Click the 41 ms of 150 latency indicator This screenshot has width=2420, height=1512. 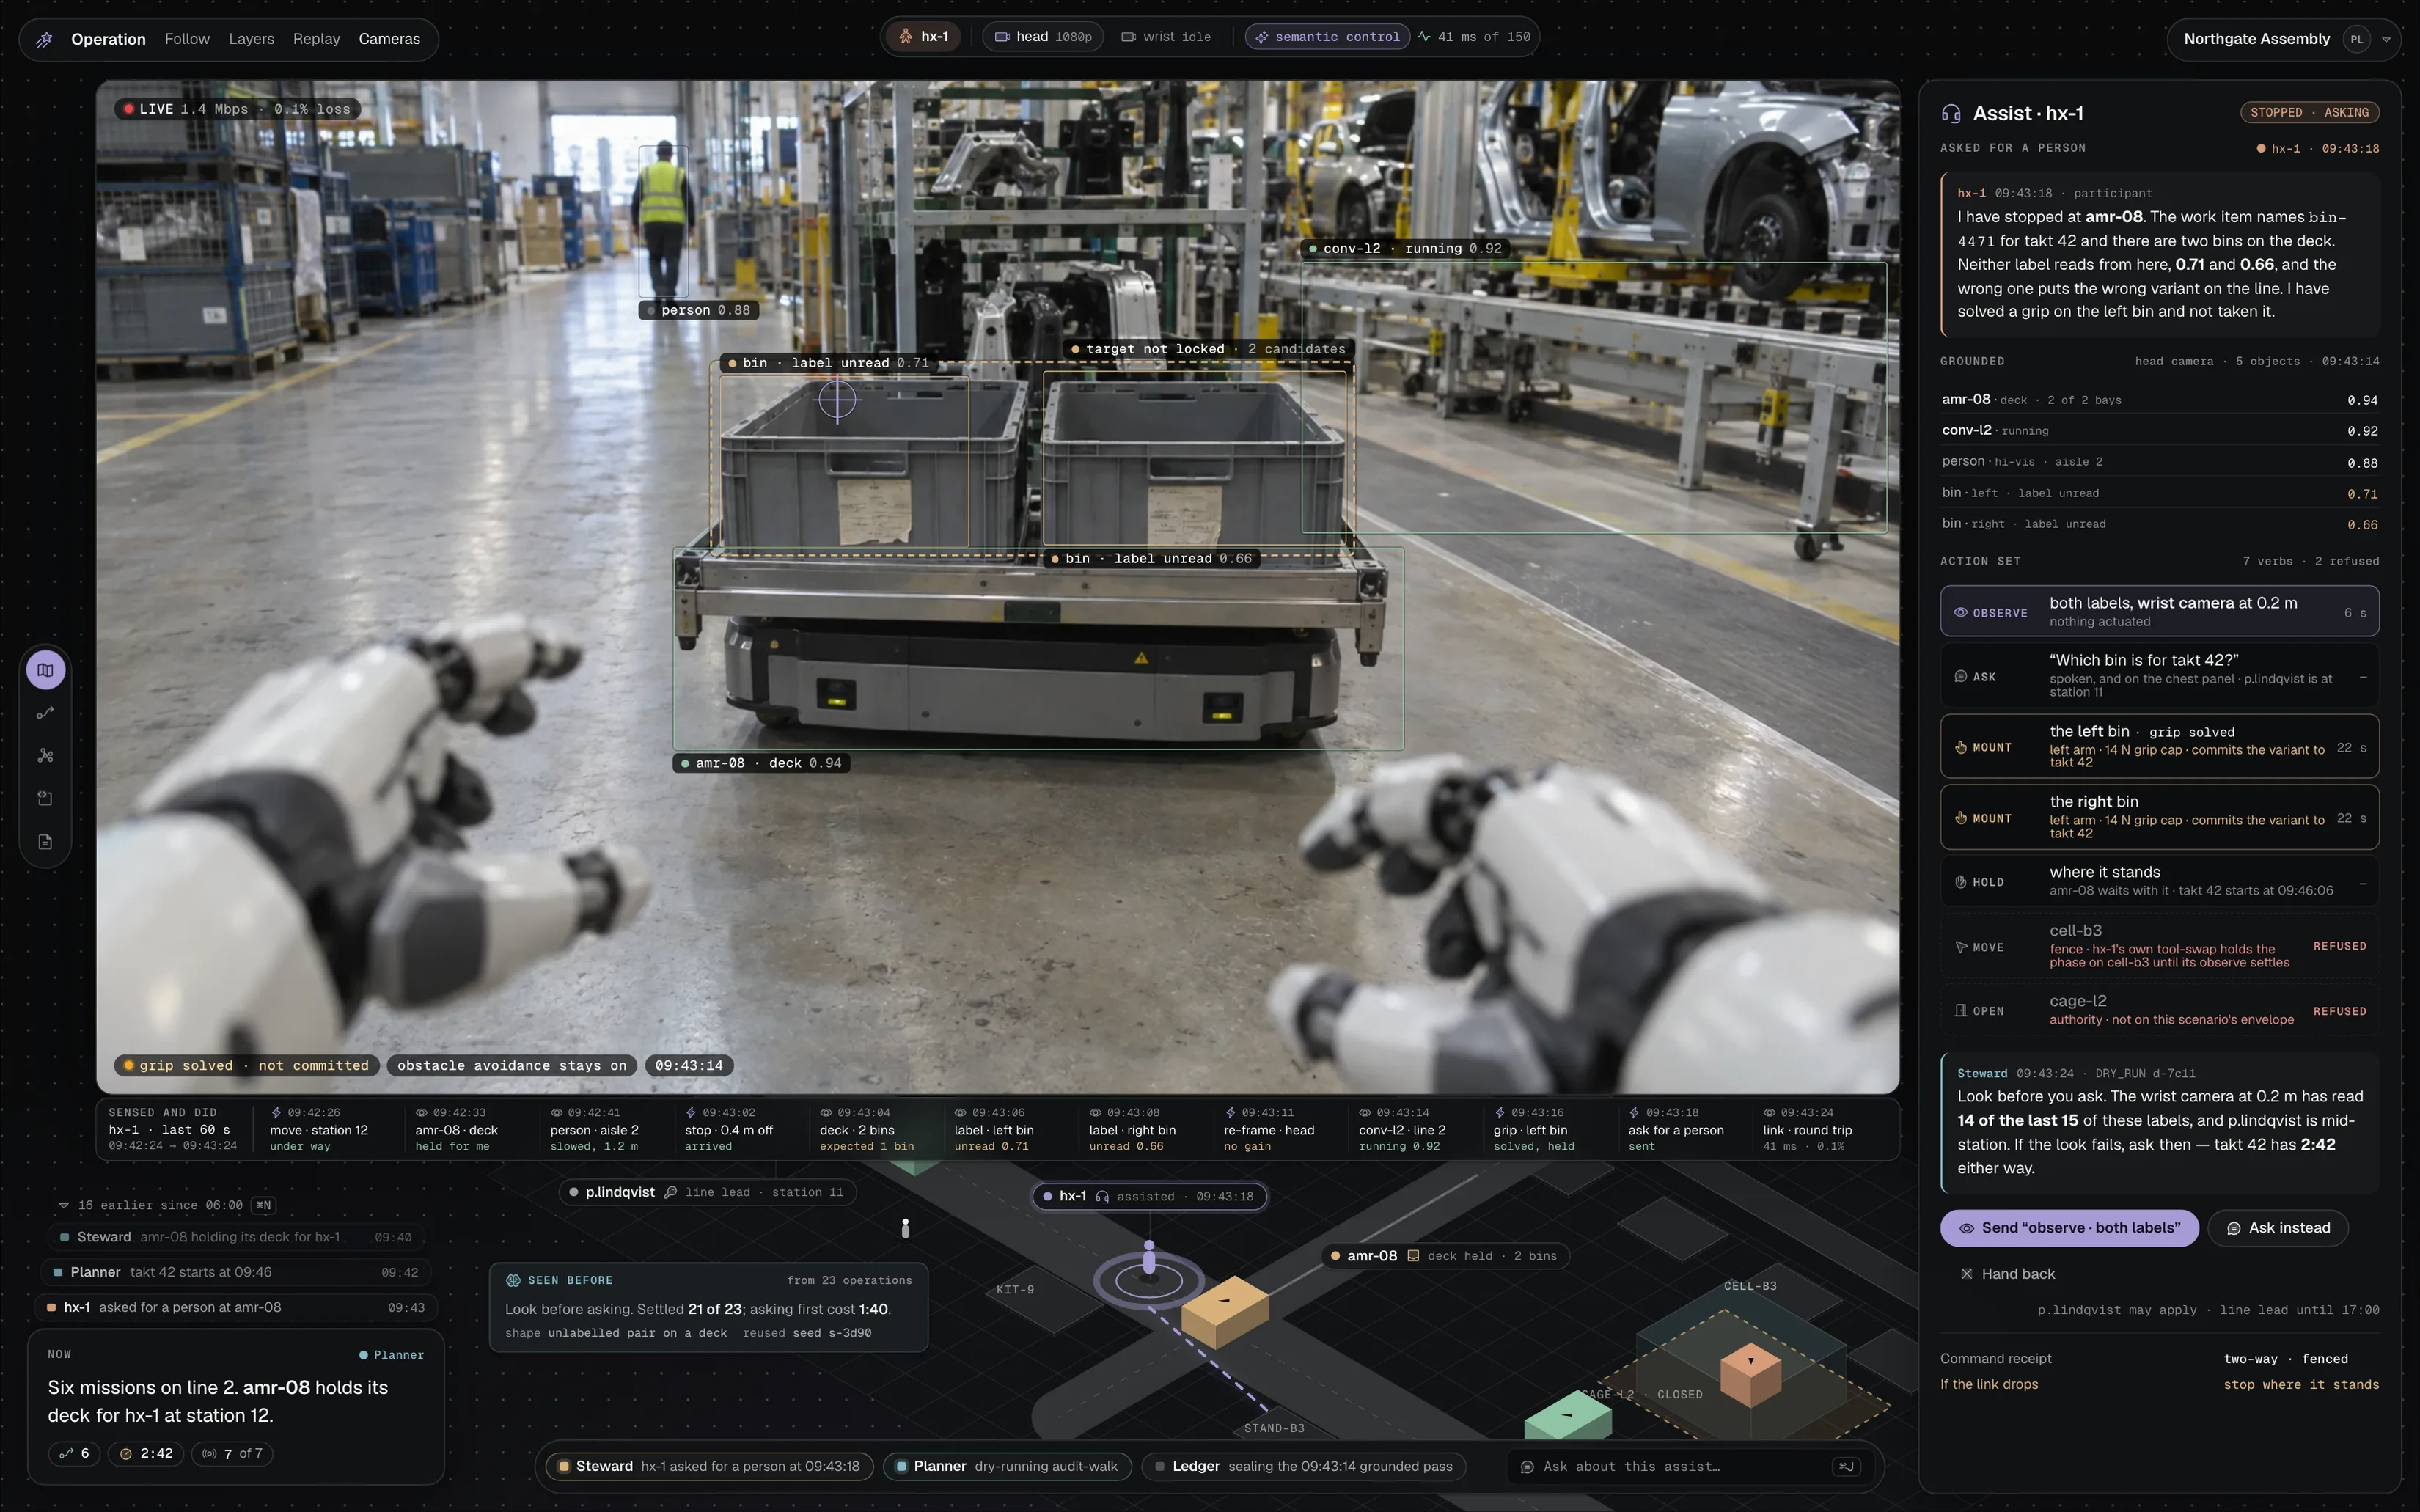pos(1473,37)
